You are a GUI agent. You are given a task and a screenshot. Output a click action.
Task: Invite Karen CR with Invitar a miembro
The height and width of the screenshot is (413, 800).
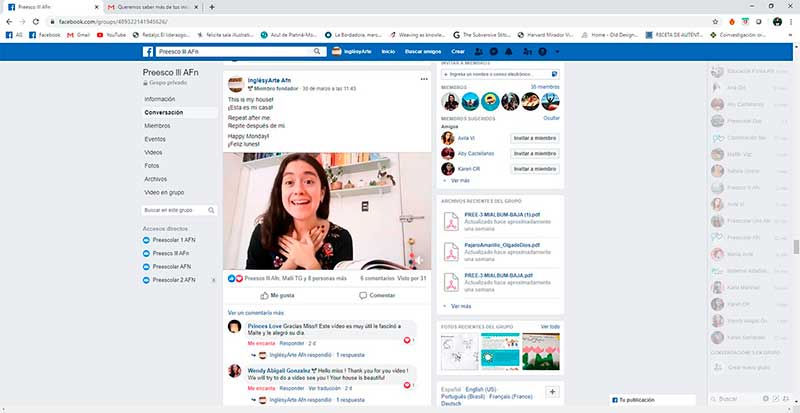coord(535,169)
